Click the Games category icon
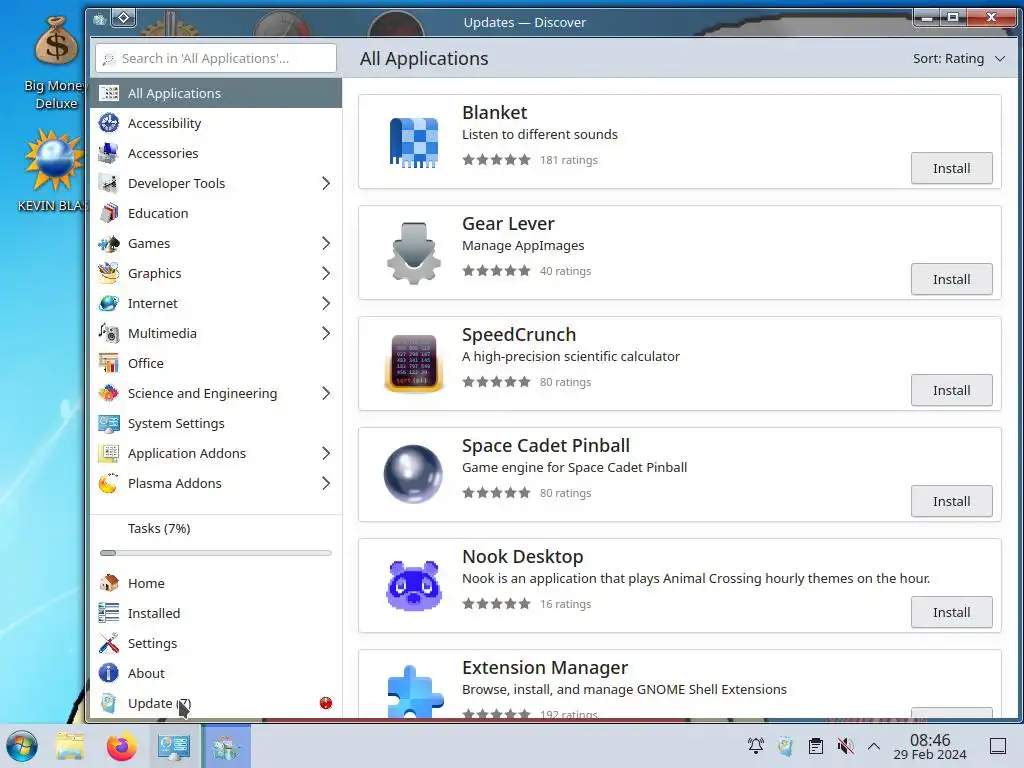 pos(108,243)
